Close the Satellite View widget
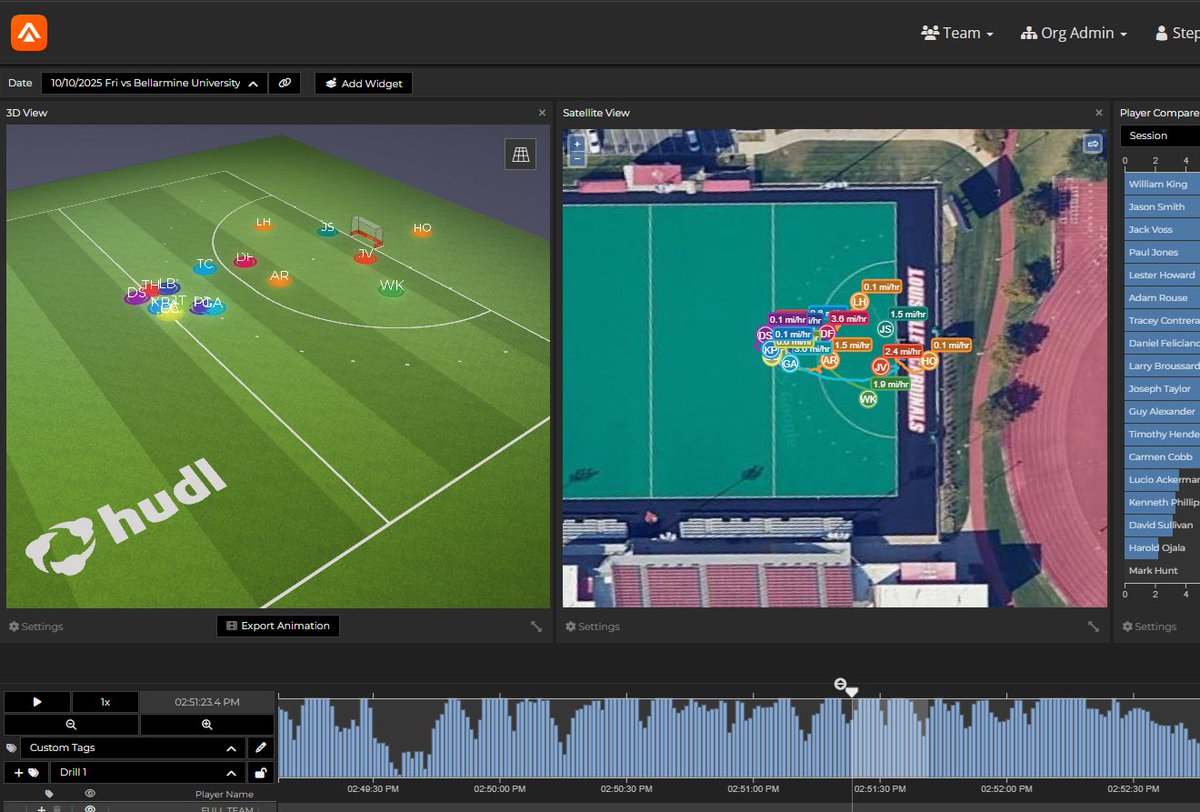 [1099, 113]
